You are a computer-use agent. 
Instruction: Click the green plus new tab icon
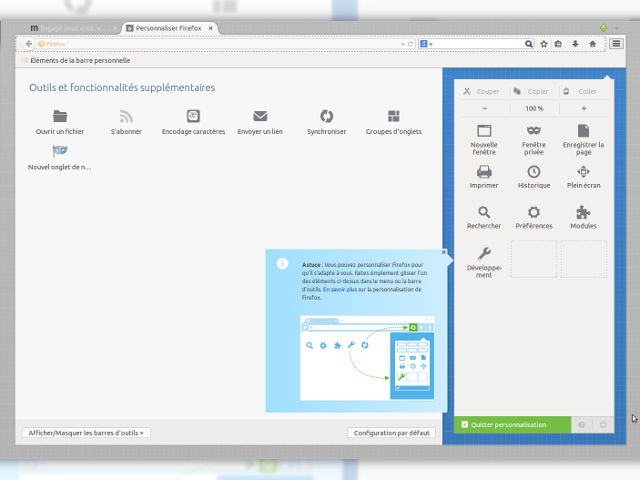[x=604, y=28]
